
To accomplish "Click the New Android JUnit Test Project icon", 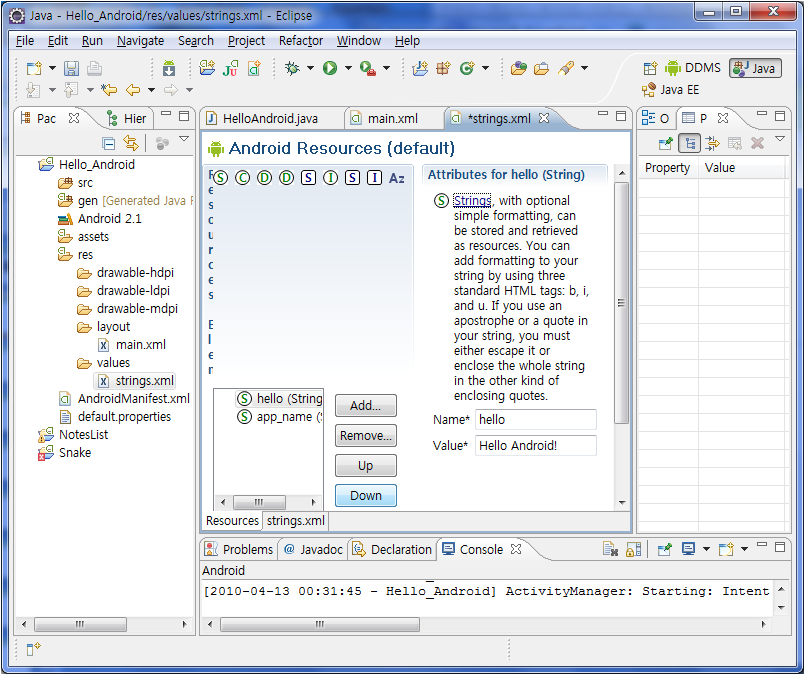I will pos(231,68).
